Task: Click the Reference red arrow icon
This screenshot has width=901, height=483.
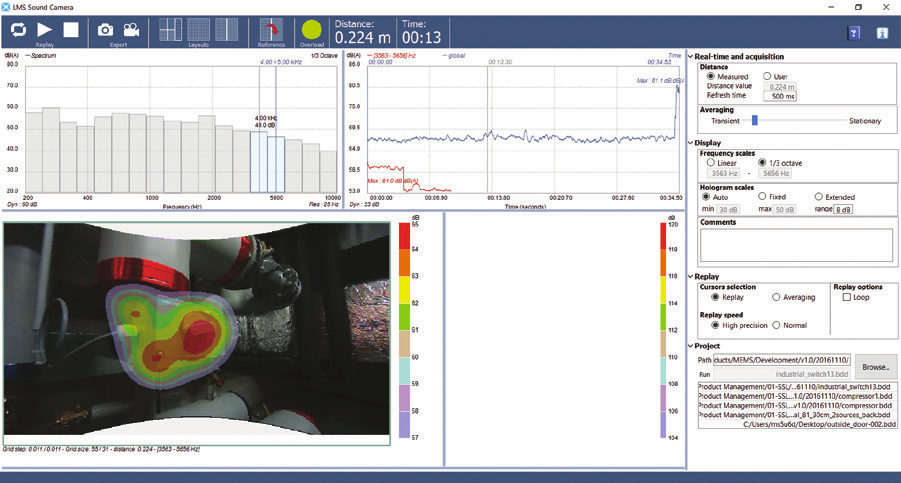Action: 271,30
